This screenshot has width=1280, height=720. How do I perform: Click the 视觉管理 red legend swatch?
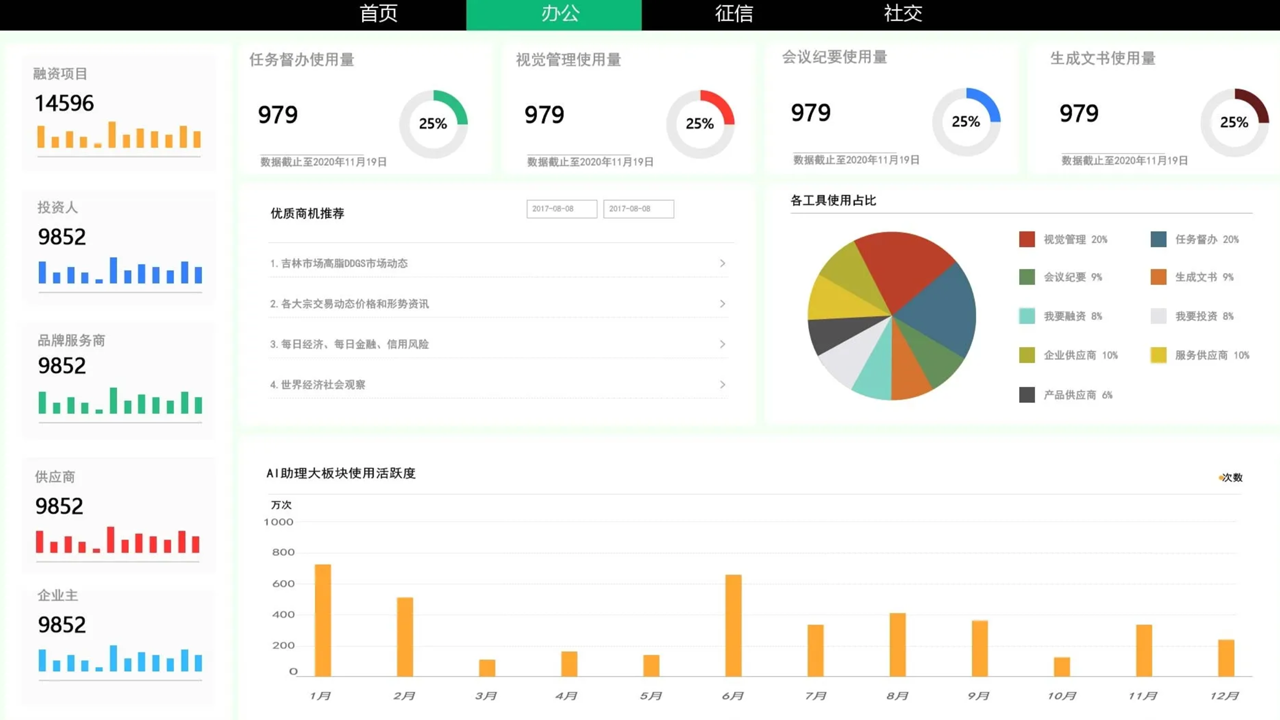pos(1027,239)
